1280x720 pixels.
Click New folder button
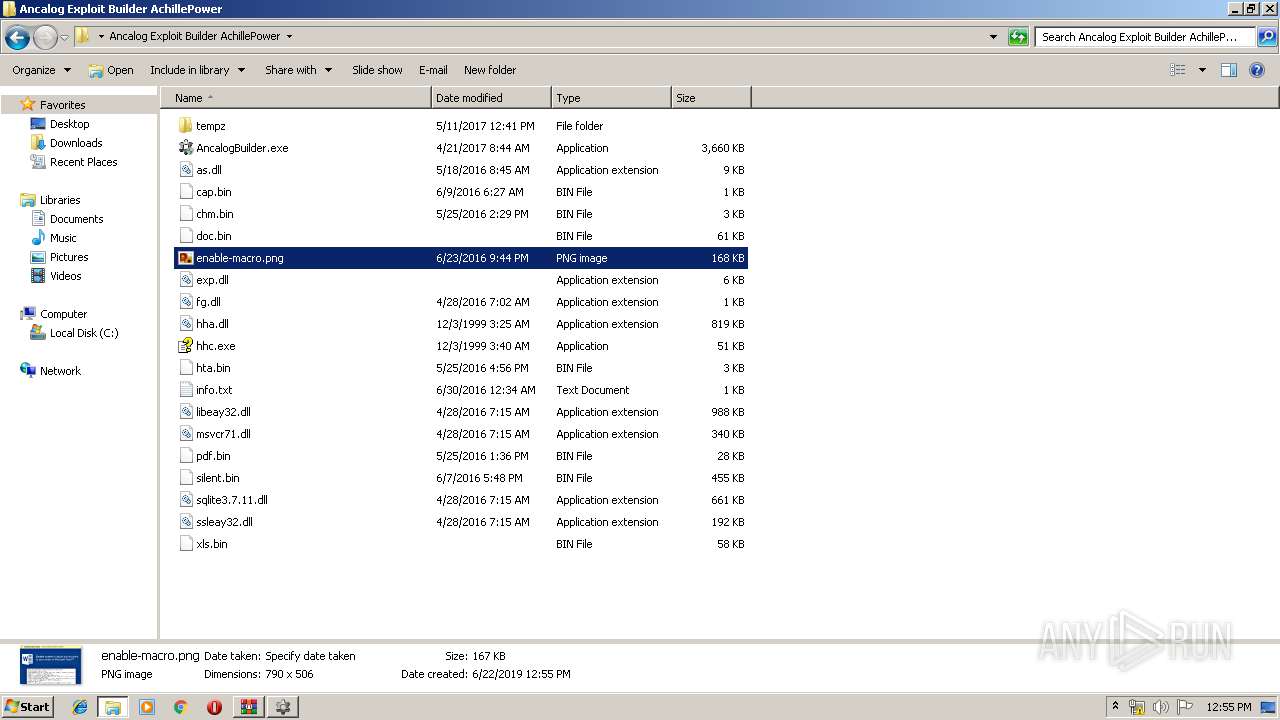[490, 70]
